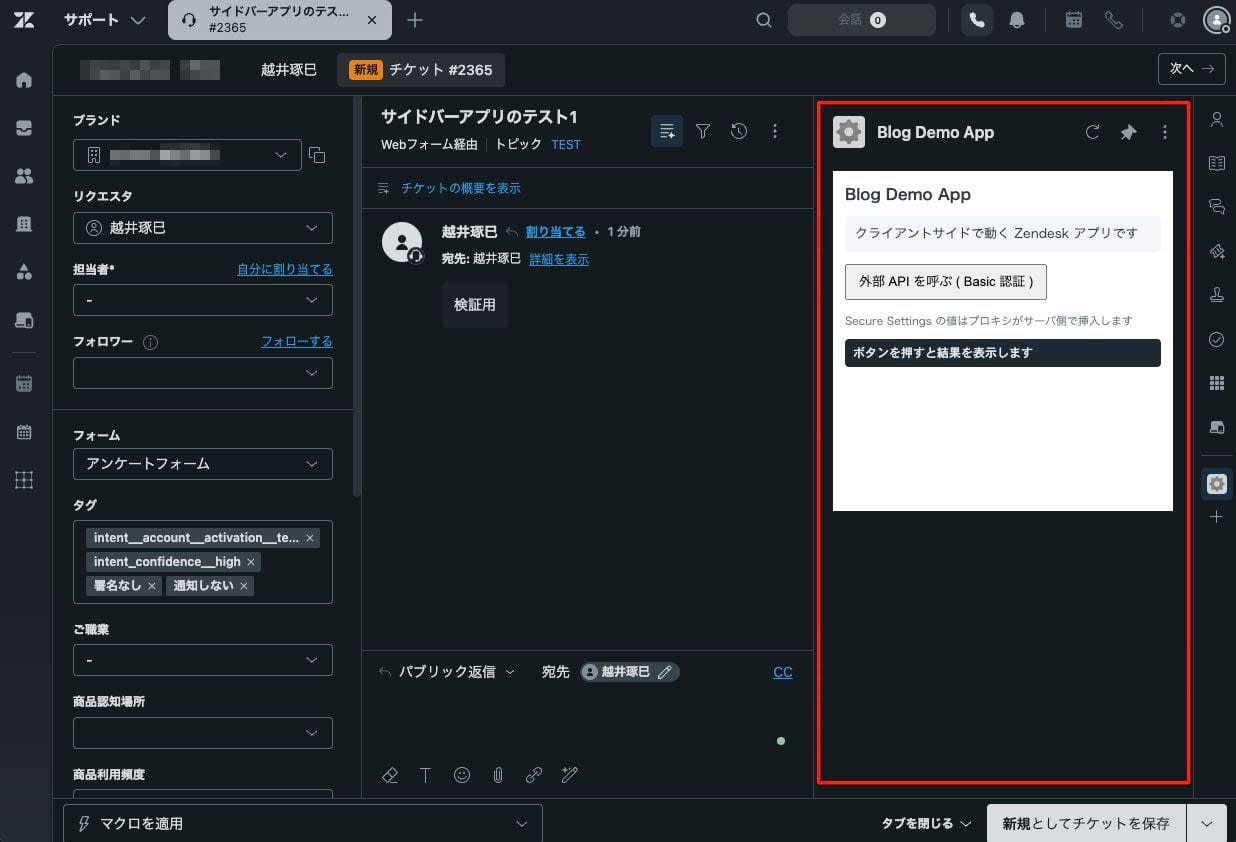Screen dimensions: 1236x842
Task: Open the リクエスタ dropdown
Action: pos(203,228)
